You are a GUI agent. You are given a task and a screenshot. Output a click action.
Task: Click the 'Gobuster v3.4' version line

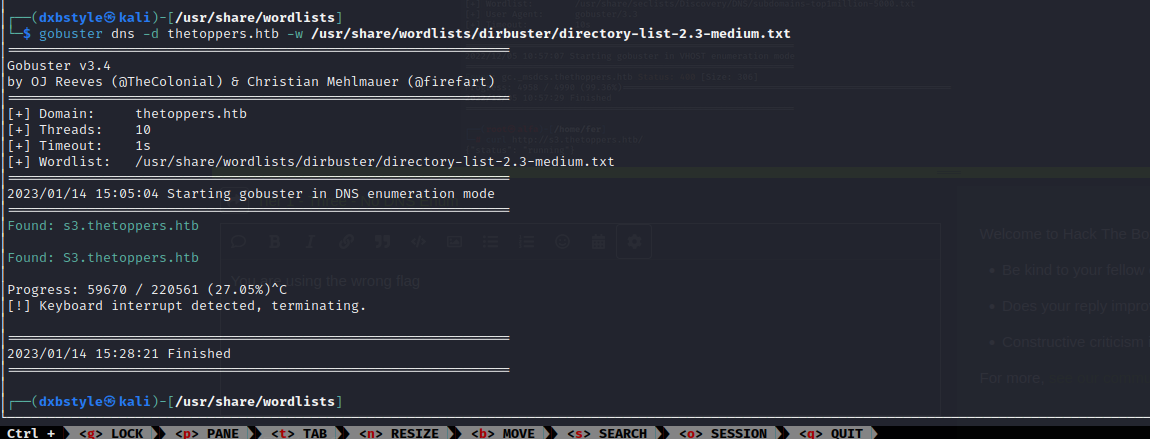coord(59,66)
